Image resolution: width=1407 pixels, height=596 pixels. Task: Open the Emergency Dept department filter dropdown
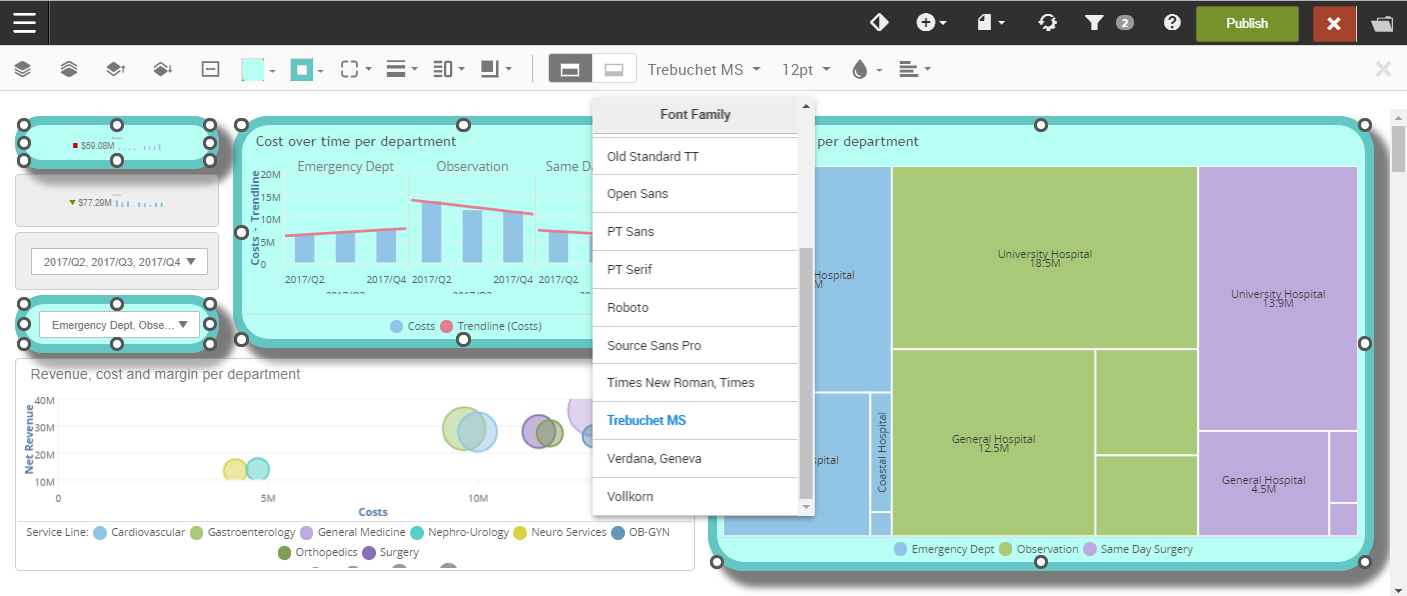119,325
